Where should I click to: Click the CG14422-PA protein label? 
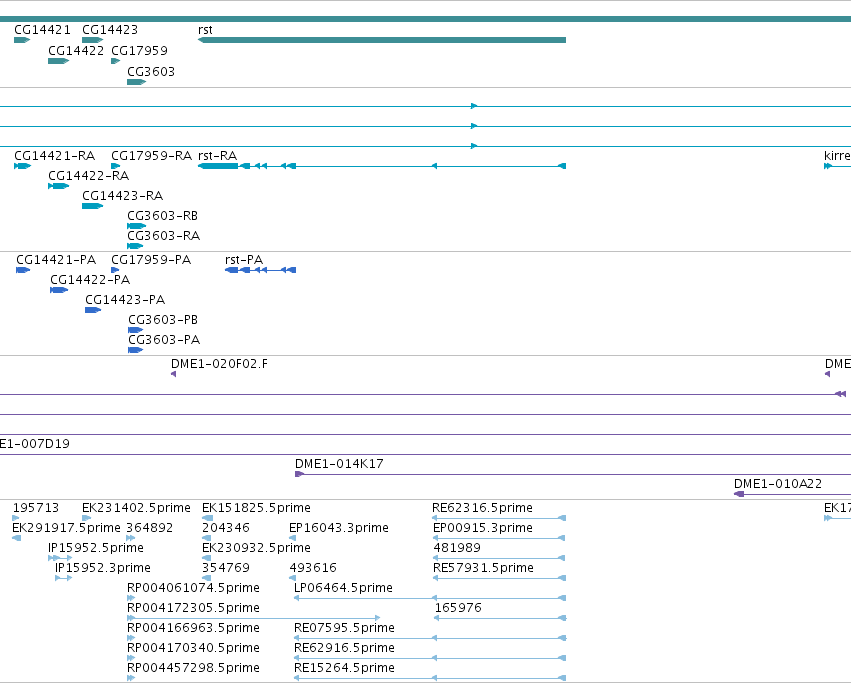(x=90, y=280)
